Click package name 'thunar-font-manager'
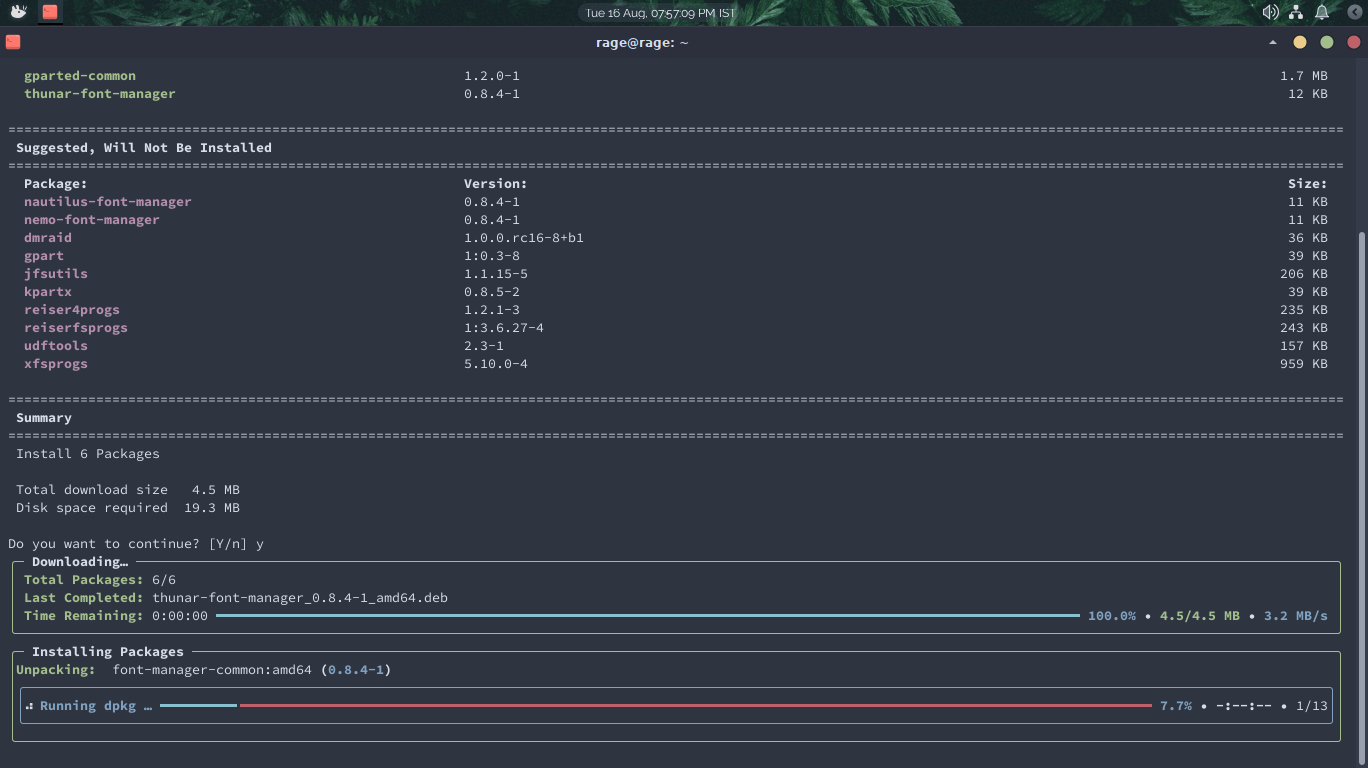 pos(100,94)
